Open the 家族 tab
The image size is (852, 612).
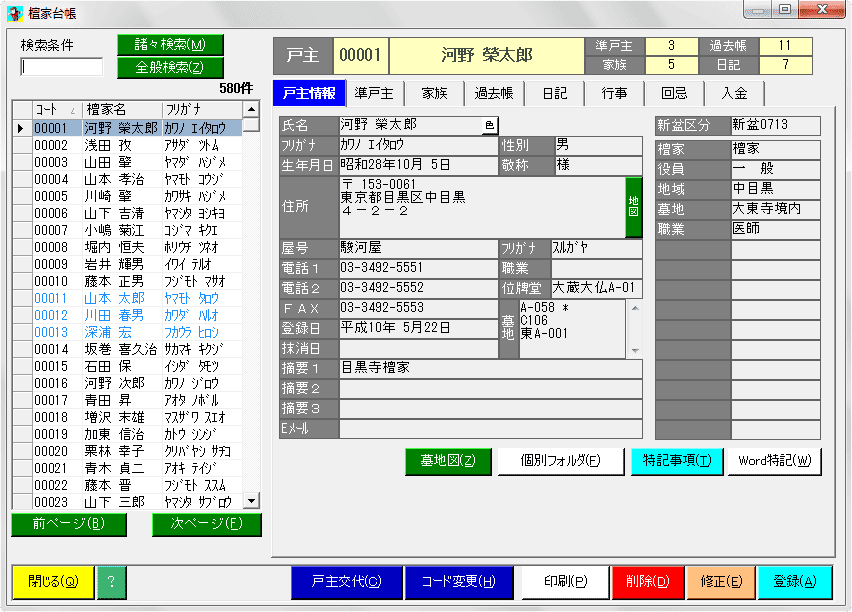(434, 93)
